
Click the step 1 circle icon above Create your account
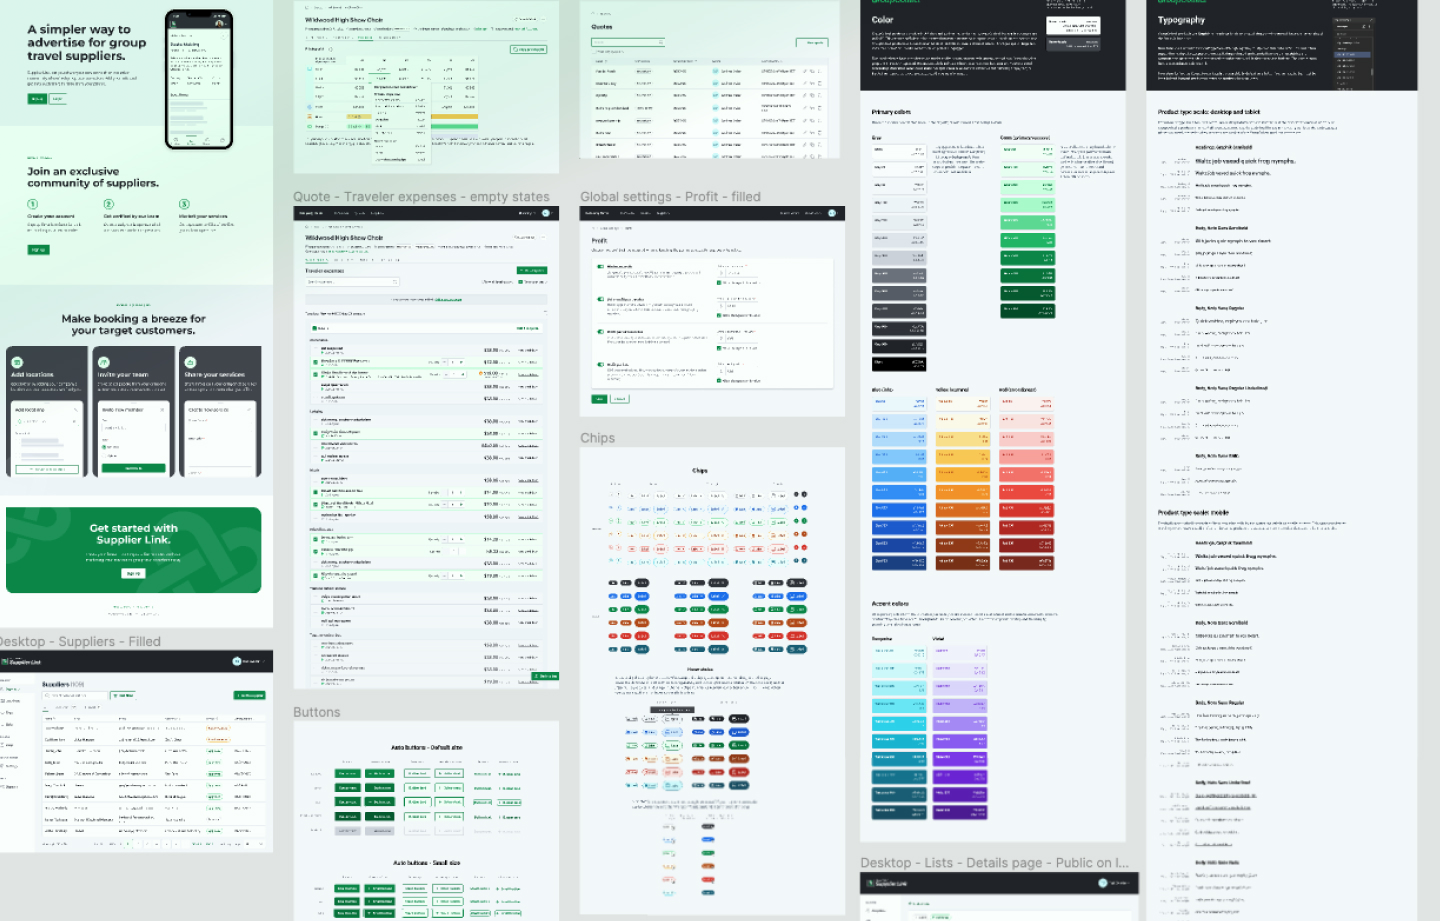(x=32, y=204)
